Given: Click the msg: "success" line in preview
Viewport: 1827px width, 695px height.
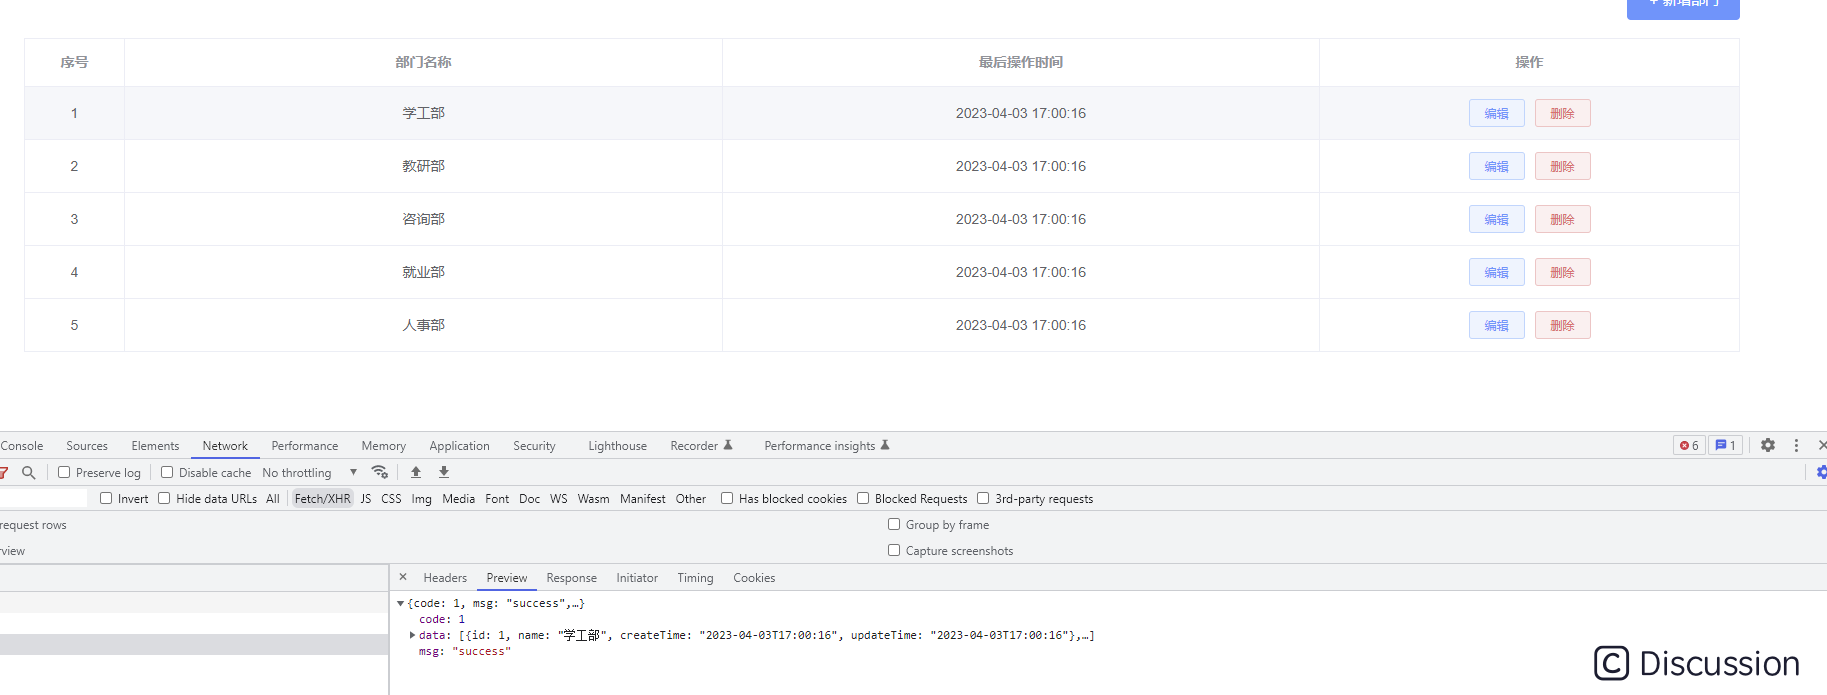Looking at the screenshot, I should point(464,651).
